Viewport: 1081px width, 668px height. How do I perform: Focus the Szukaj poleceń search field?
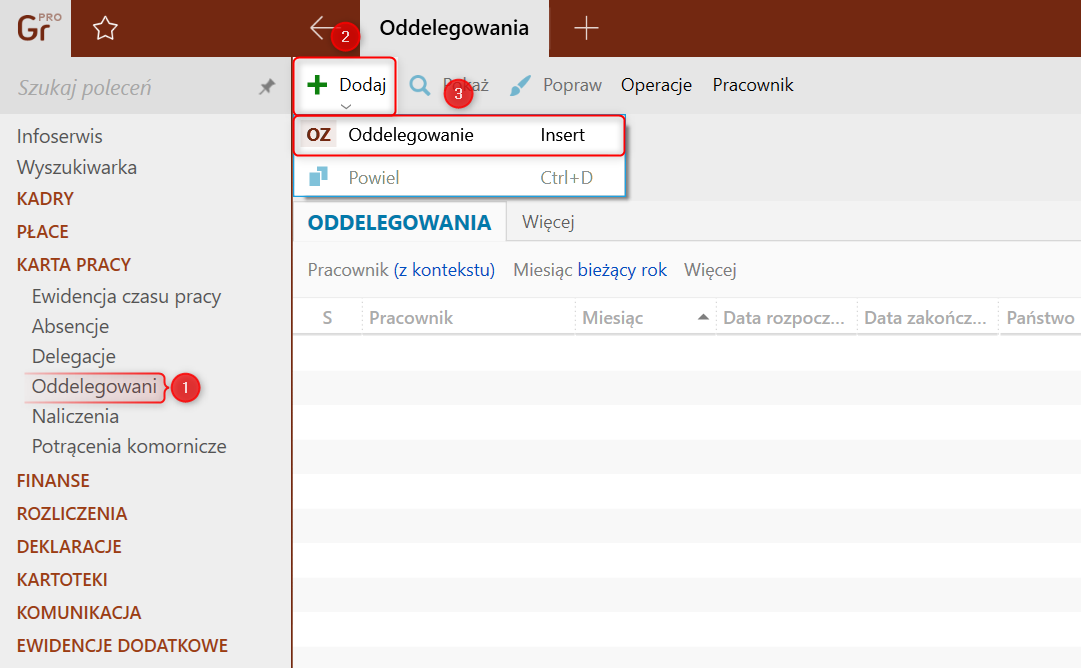(131, 88)
